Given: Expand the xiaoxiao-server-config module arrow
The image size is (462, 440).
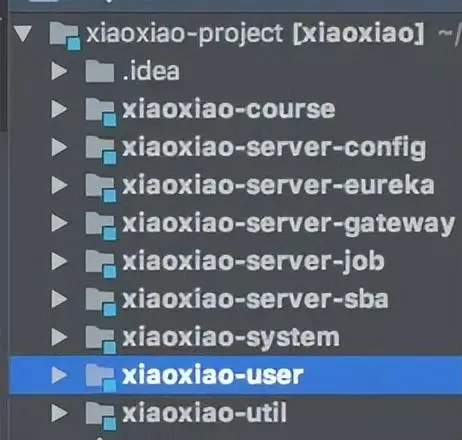Looking at the screenshot, I should point(60,147).
